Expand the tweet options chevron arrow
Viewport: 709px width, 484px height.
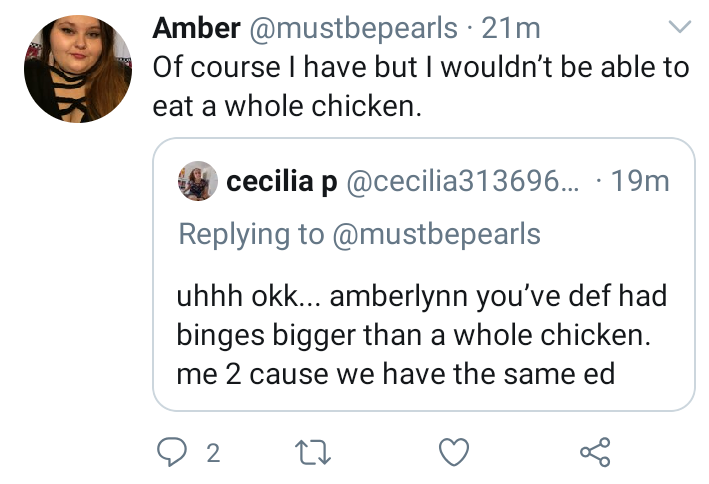[x=680, y=27]
